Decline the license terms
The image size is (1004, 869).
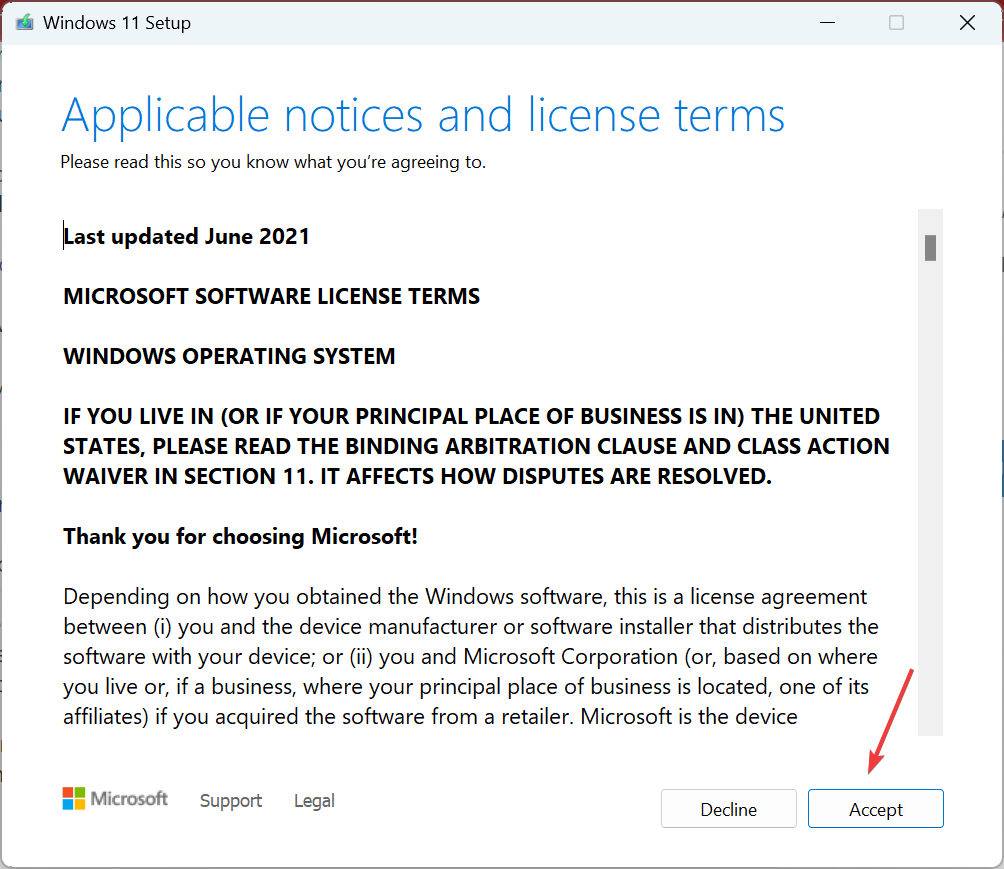729,809
